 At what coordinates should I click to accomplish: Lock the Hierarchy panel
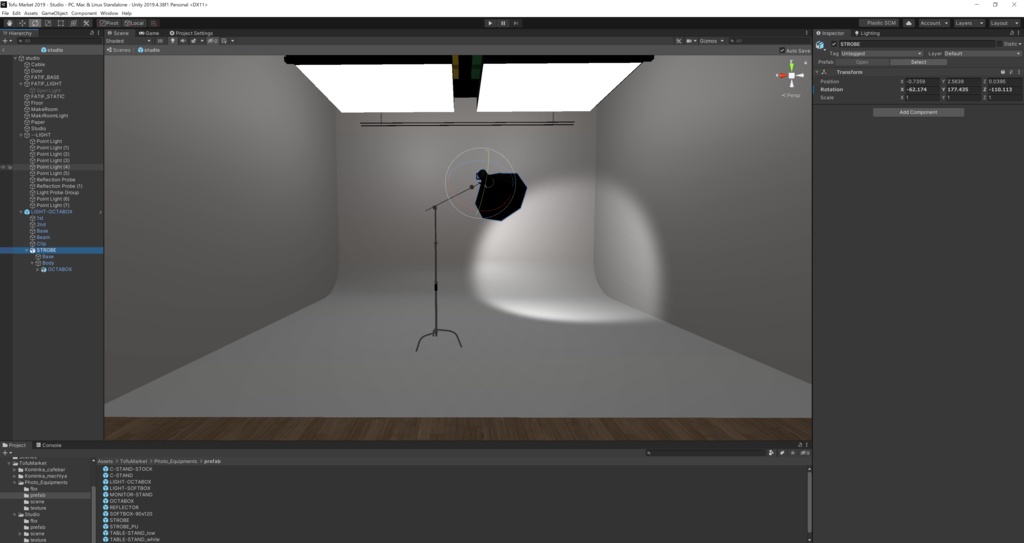pyautogui.click(x=91, y=33)
